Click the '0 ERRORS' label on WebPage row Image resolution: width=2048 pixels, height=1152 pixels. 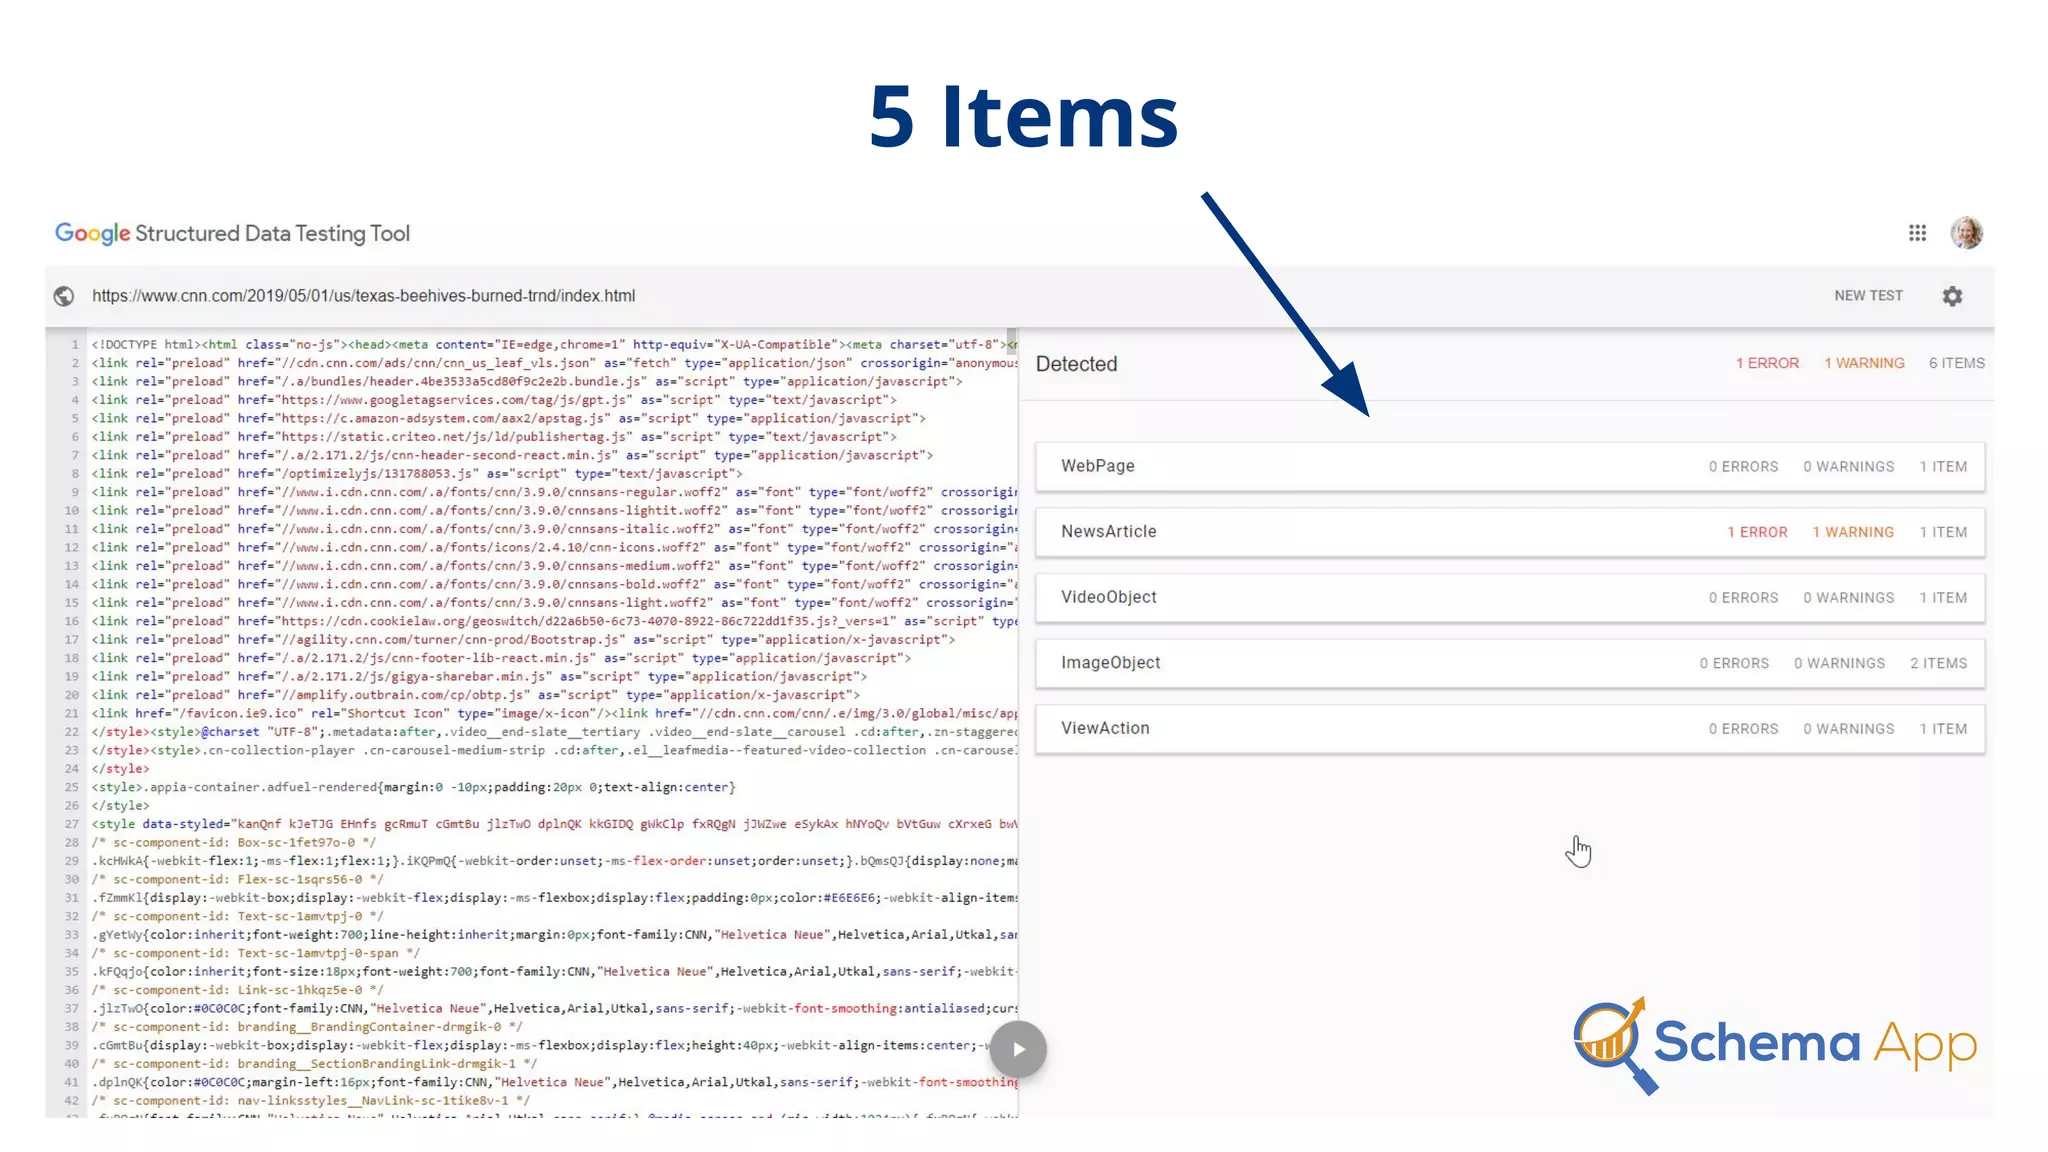[1743, 466]
